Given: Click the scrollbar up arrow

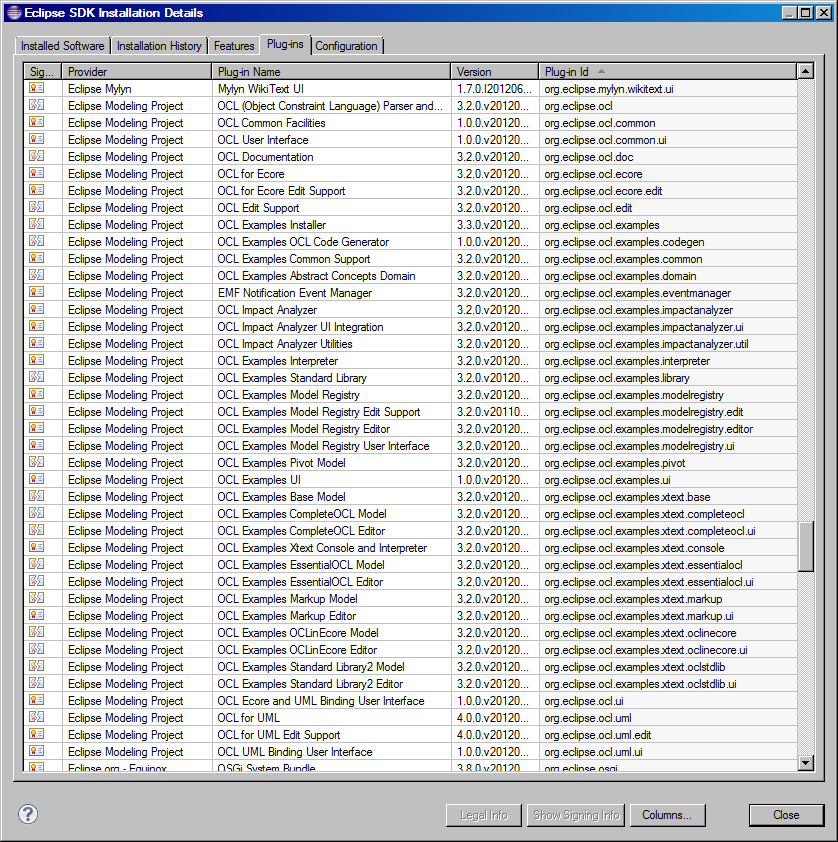Looking at the screenshot, I should tap(805, 71).
